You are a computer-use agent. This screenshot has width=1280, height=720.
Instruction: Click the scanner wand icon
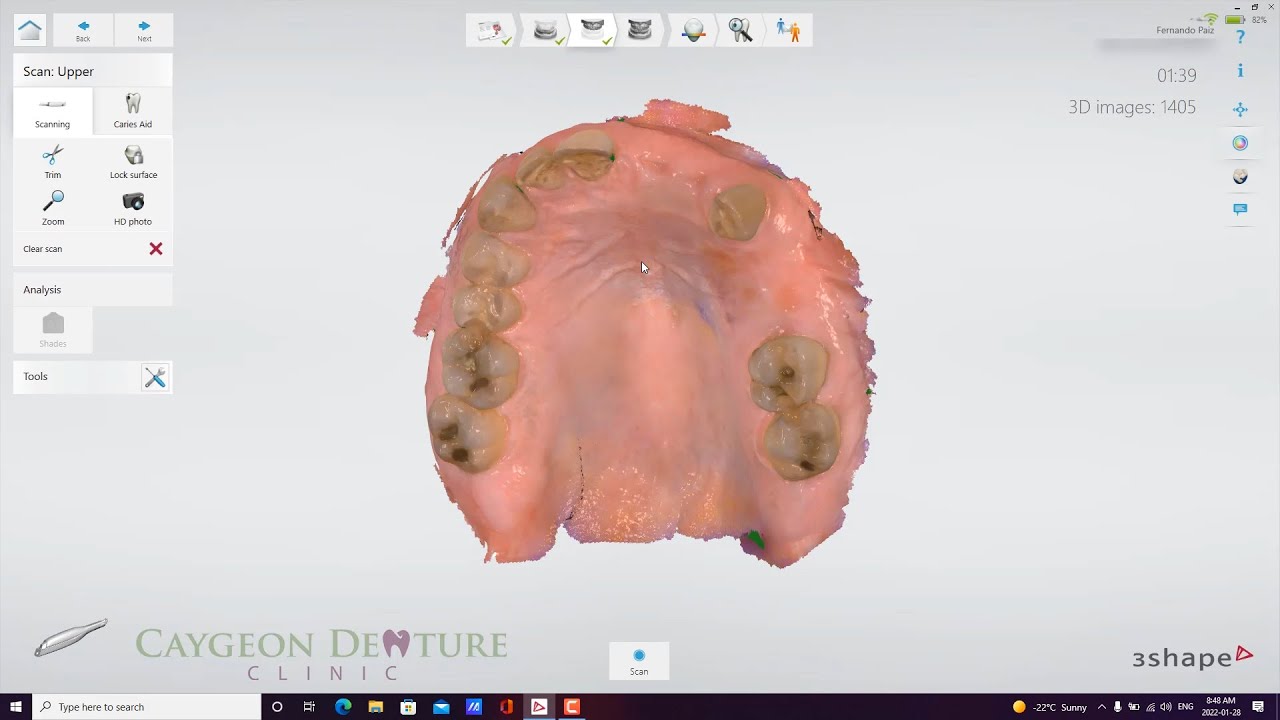(70, 637)
